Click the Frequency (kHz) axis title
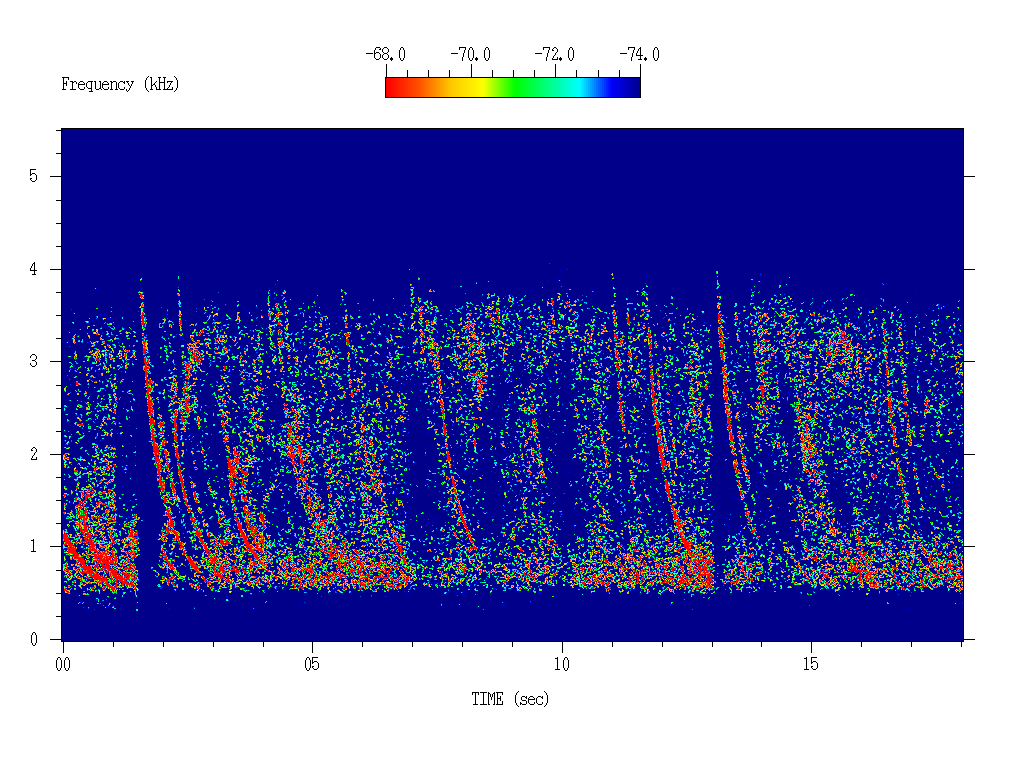The height and width of the screenshot is (768, 1024). (x=120, y=85)
